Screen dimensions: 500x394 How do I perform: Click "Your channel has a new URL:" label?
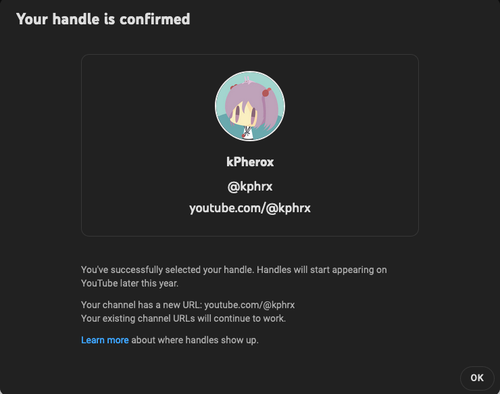(141, 305)
